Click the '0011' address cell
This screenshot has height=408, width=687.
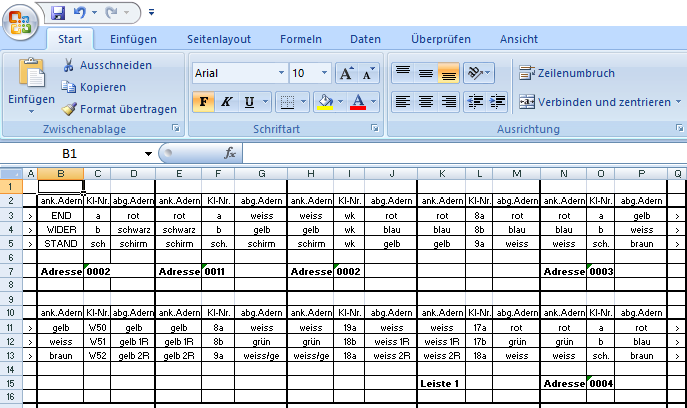(x=218, y=271)
